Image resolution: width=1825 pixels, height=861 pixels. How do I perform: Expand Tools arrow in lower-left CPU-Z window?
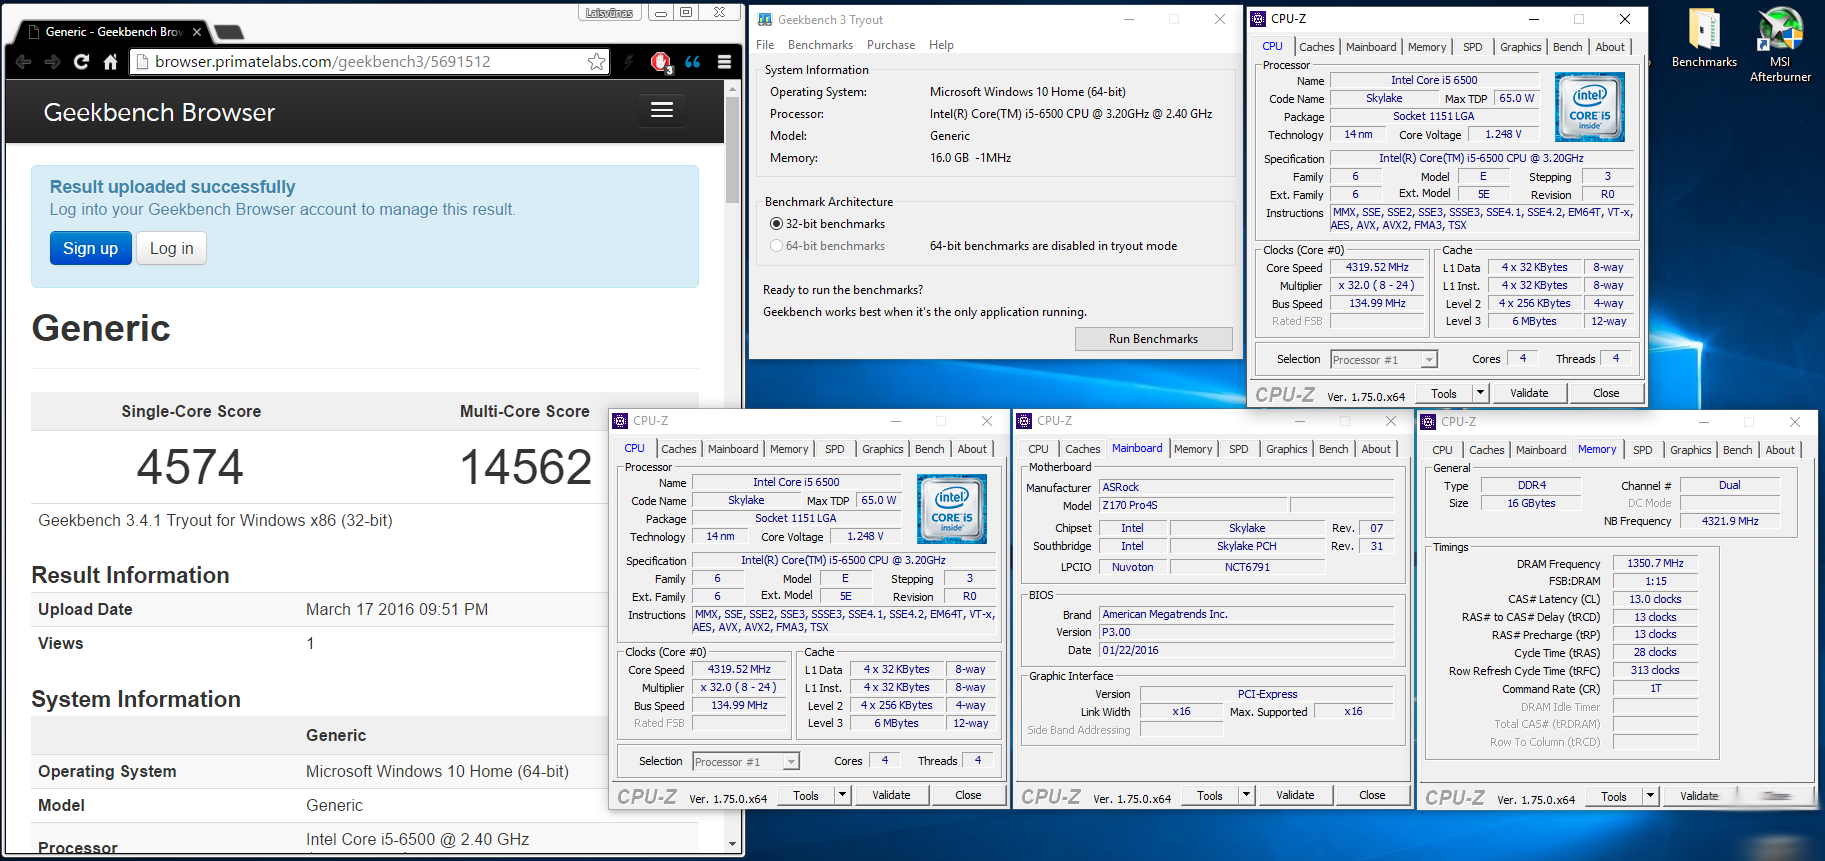842,795
